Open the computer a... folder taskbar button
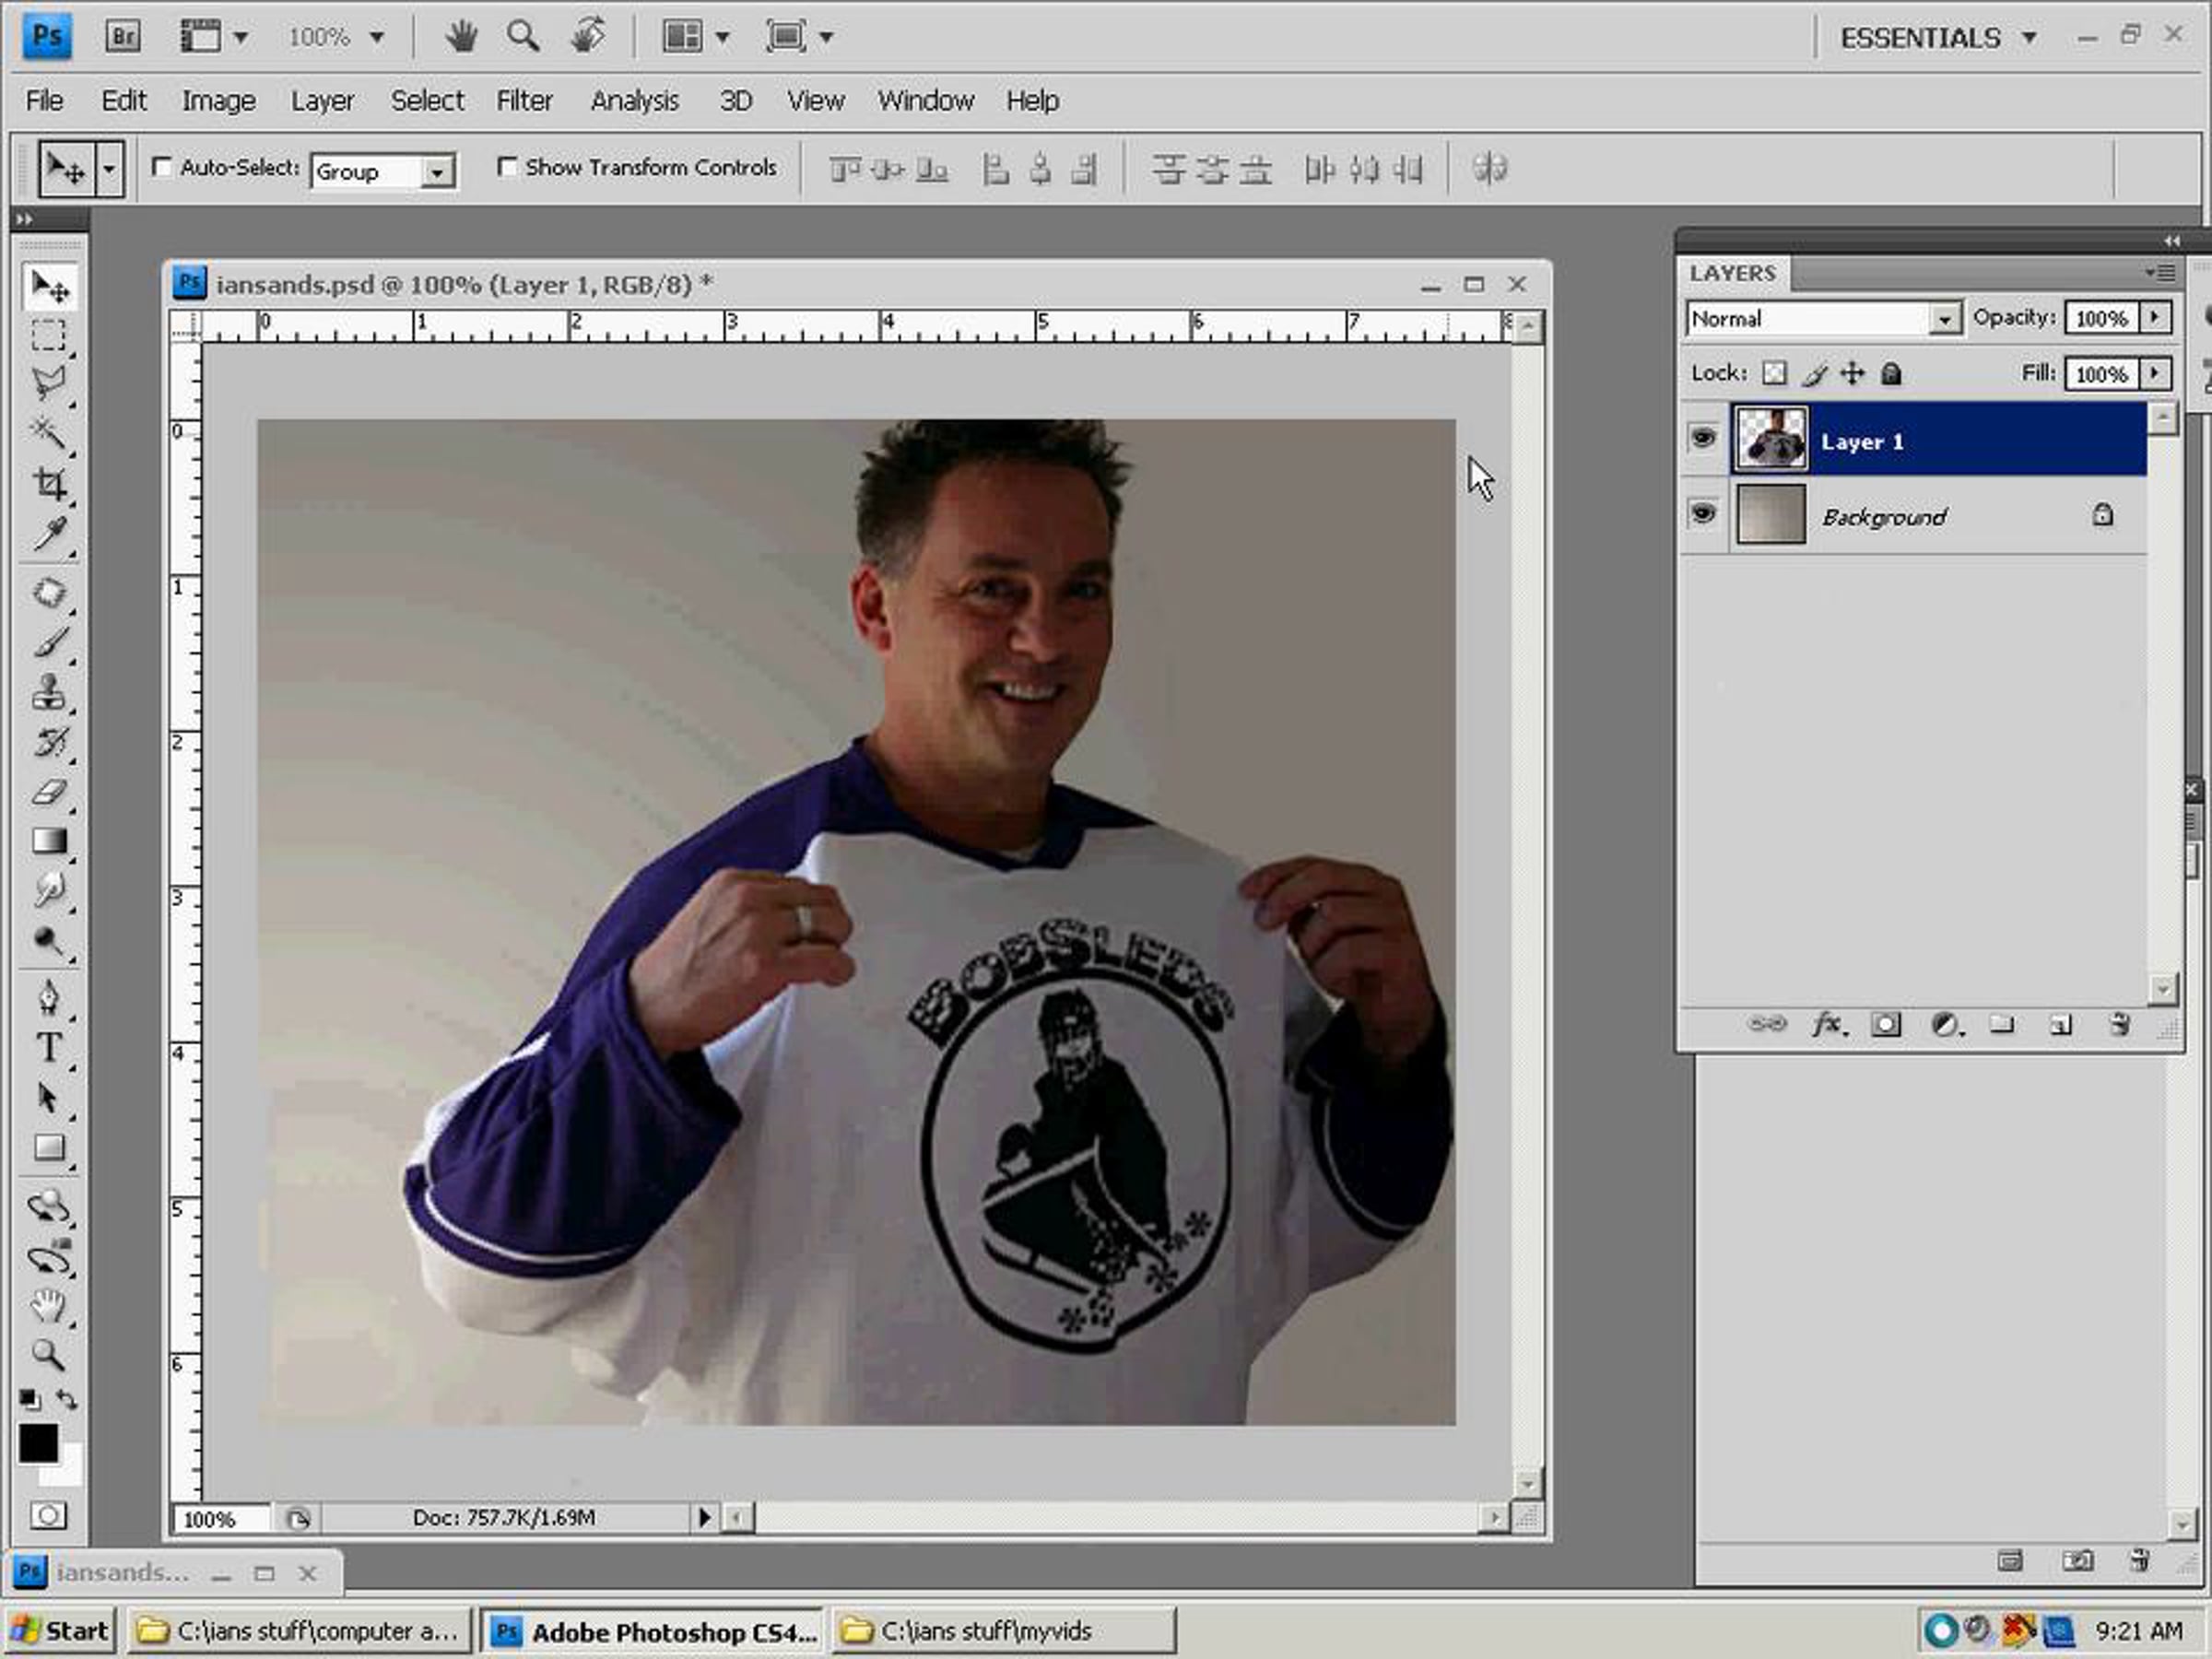Image resolution: width=2212 pixels, height=1659 pixels. [x=300, y=1631]
